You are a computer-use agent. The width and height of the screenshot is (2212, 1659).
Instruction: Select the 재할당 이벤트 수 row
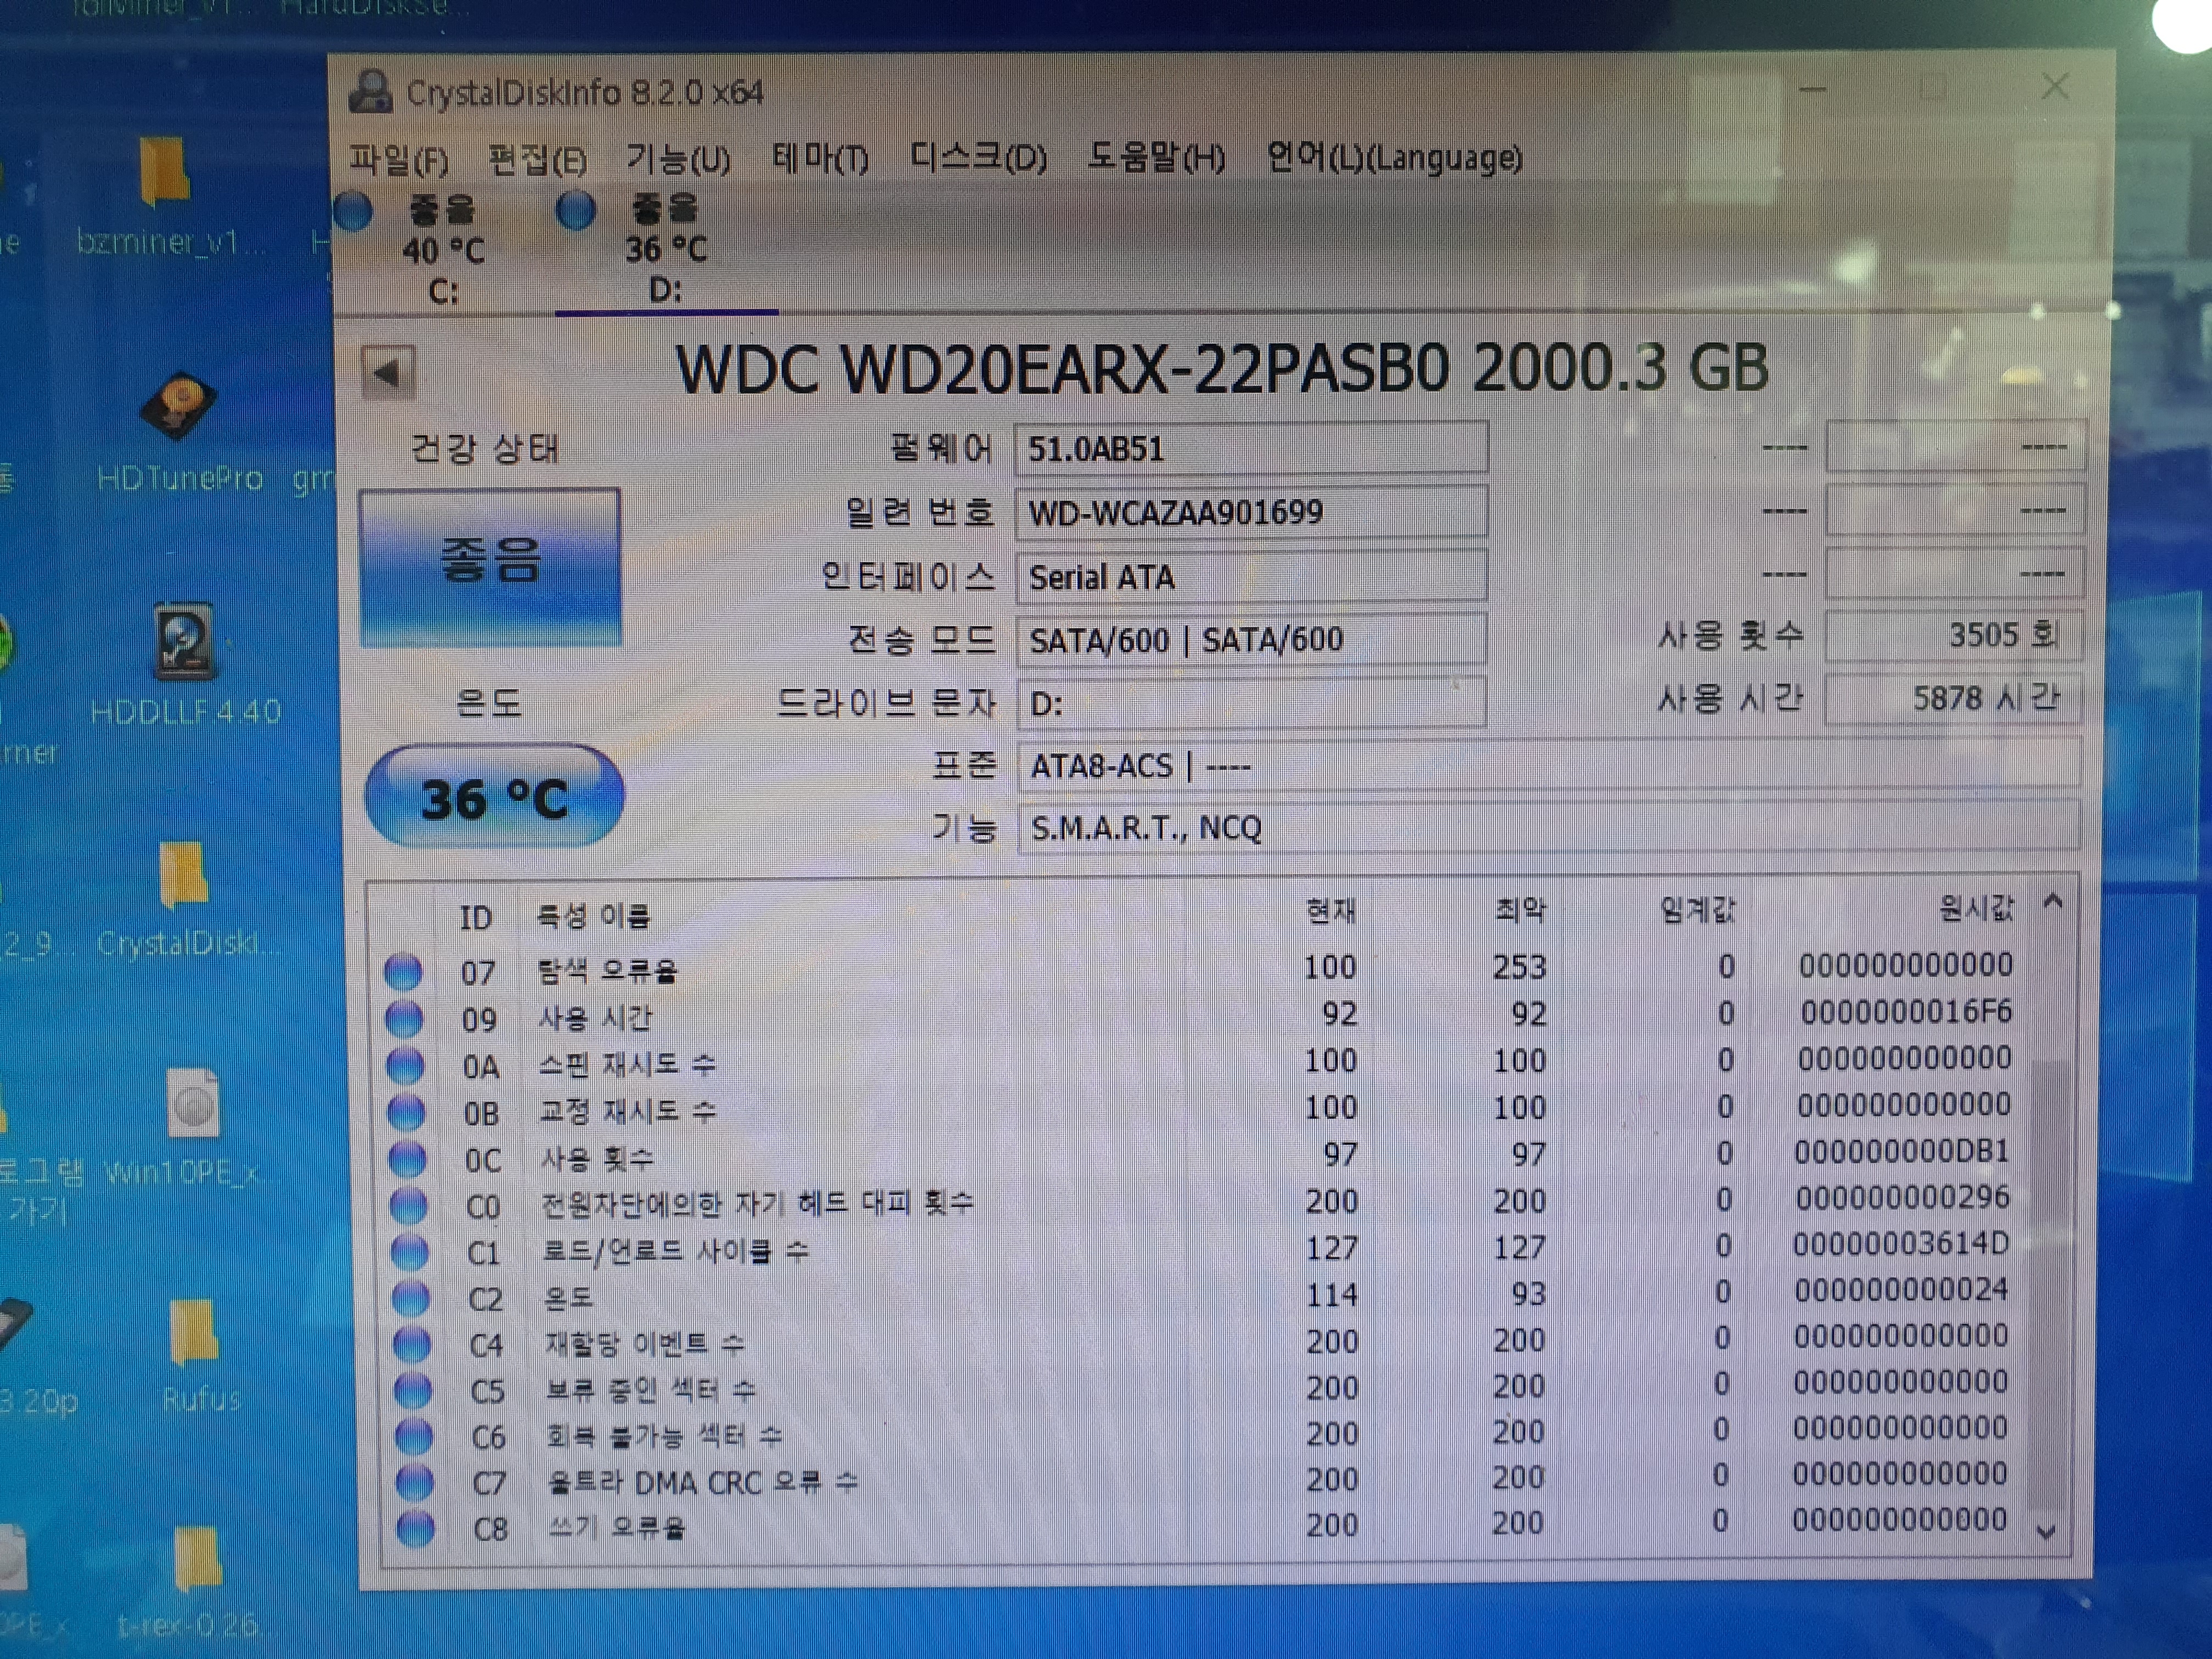pyautogui.click(x=1200, y=1342)
